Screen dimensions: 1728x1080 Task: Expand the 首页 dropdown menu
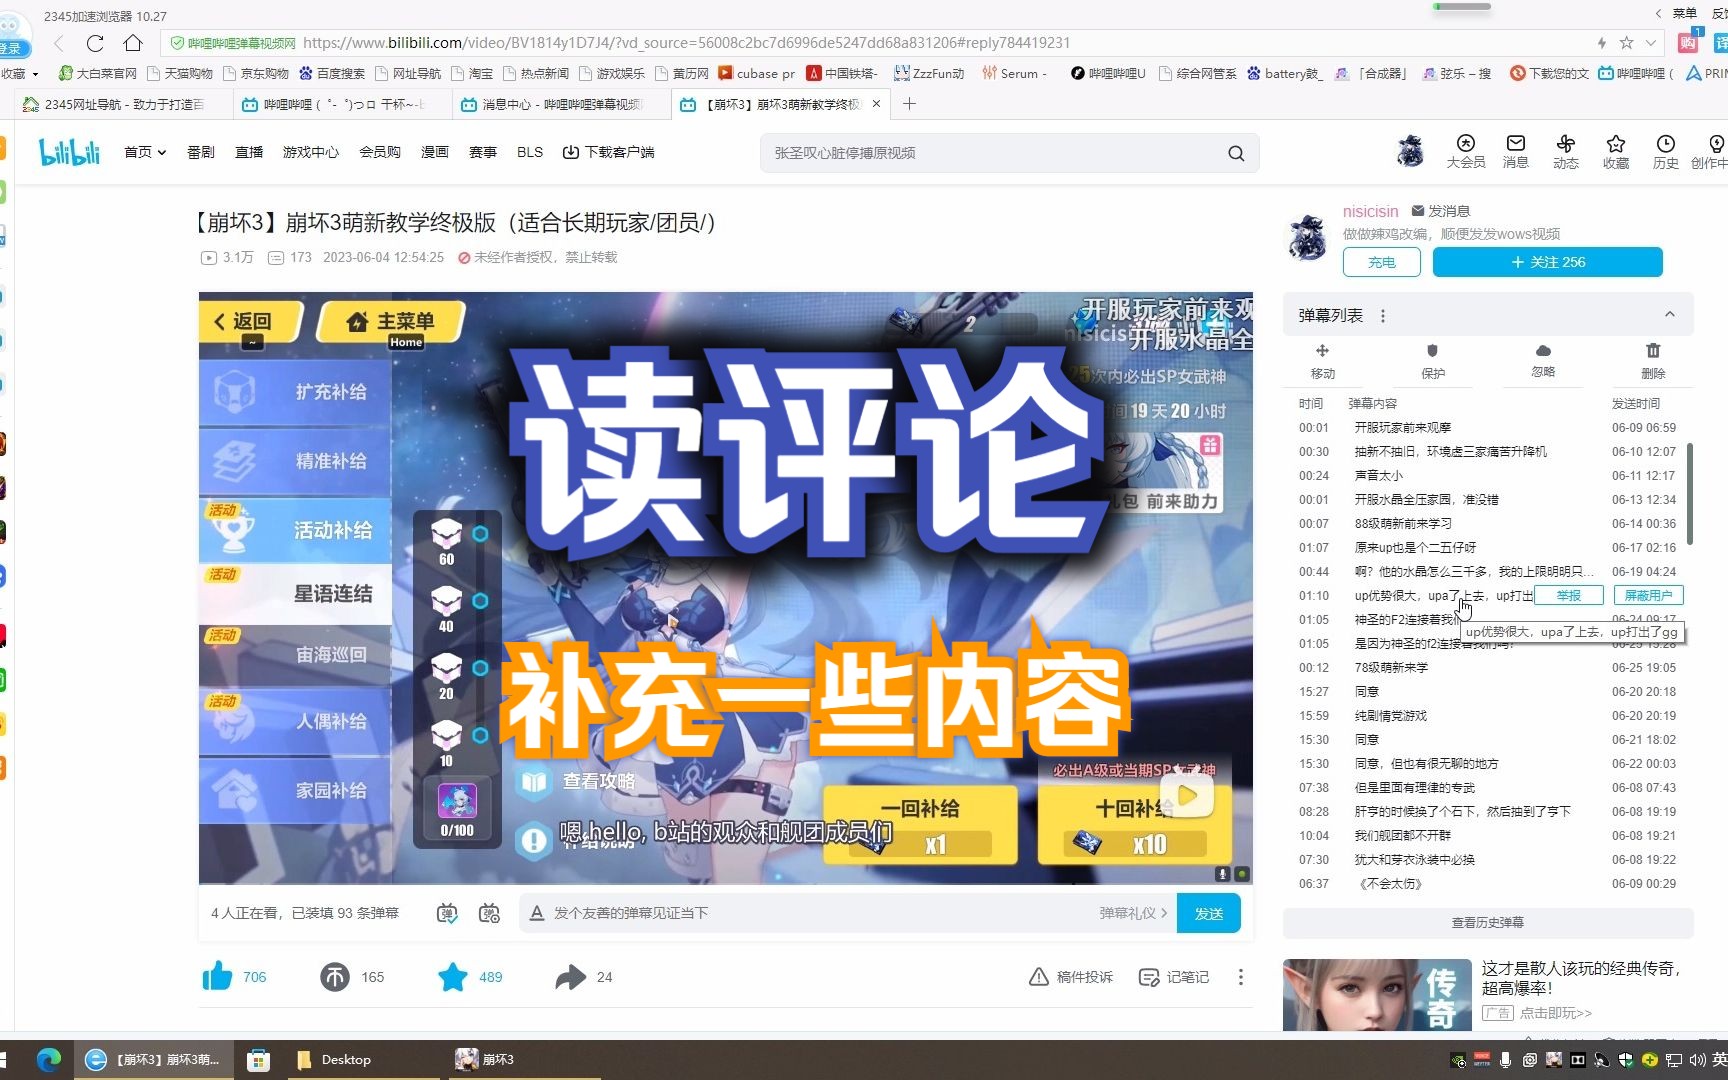145,152
